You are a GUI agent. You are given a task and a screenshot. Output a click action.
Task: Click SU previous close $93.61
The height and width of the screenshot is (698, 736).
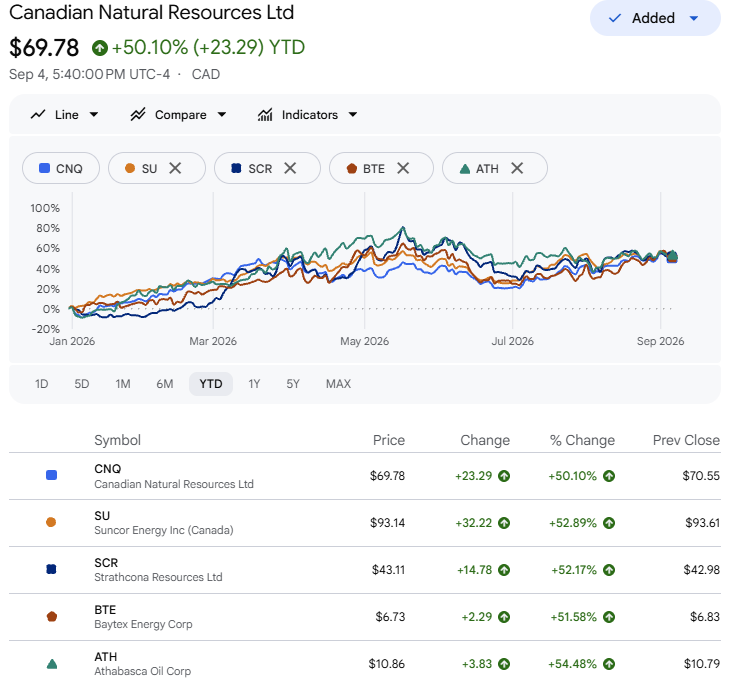[702, 523]
